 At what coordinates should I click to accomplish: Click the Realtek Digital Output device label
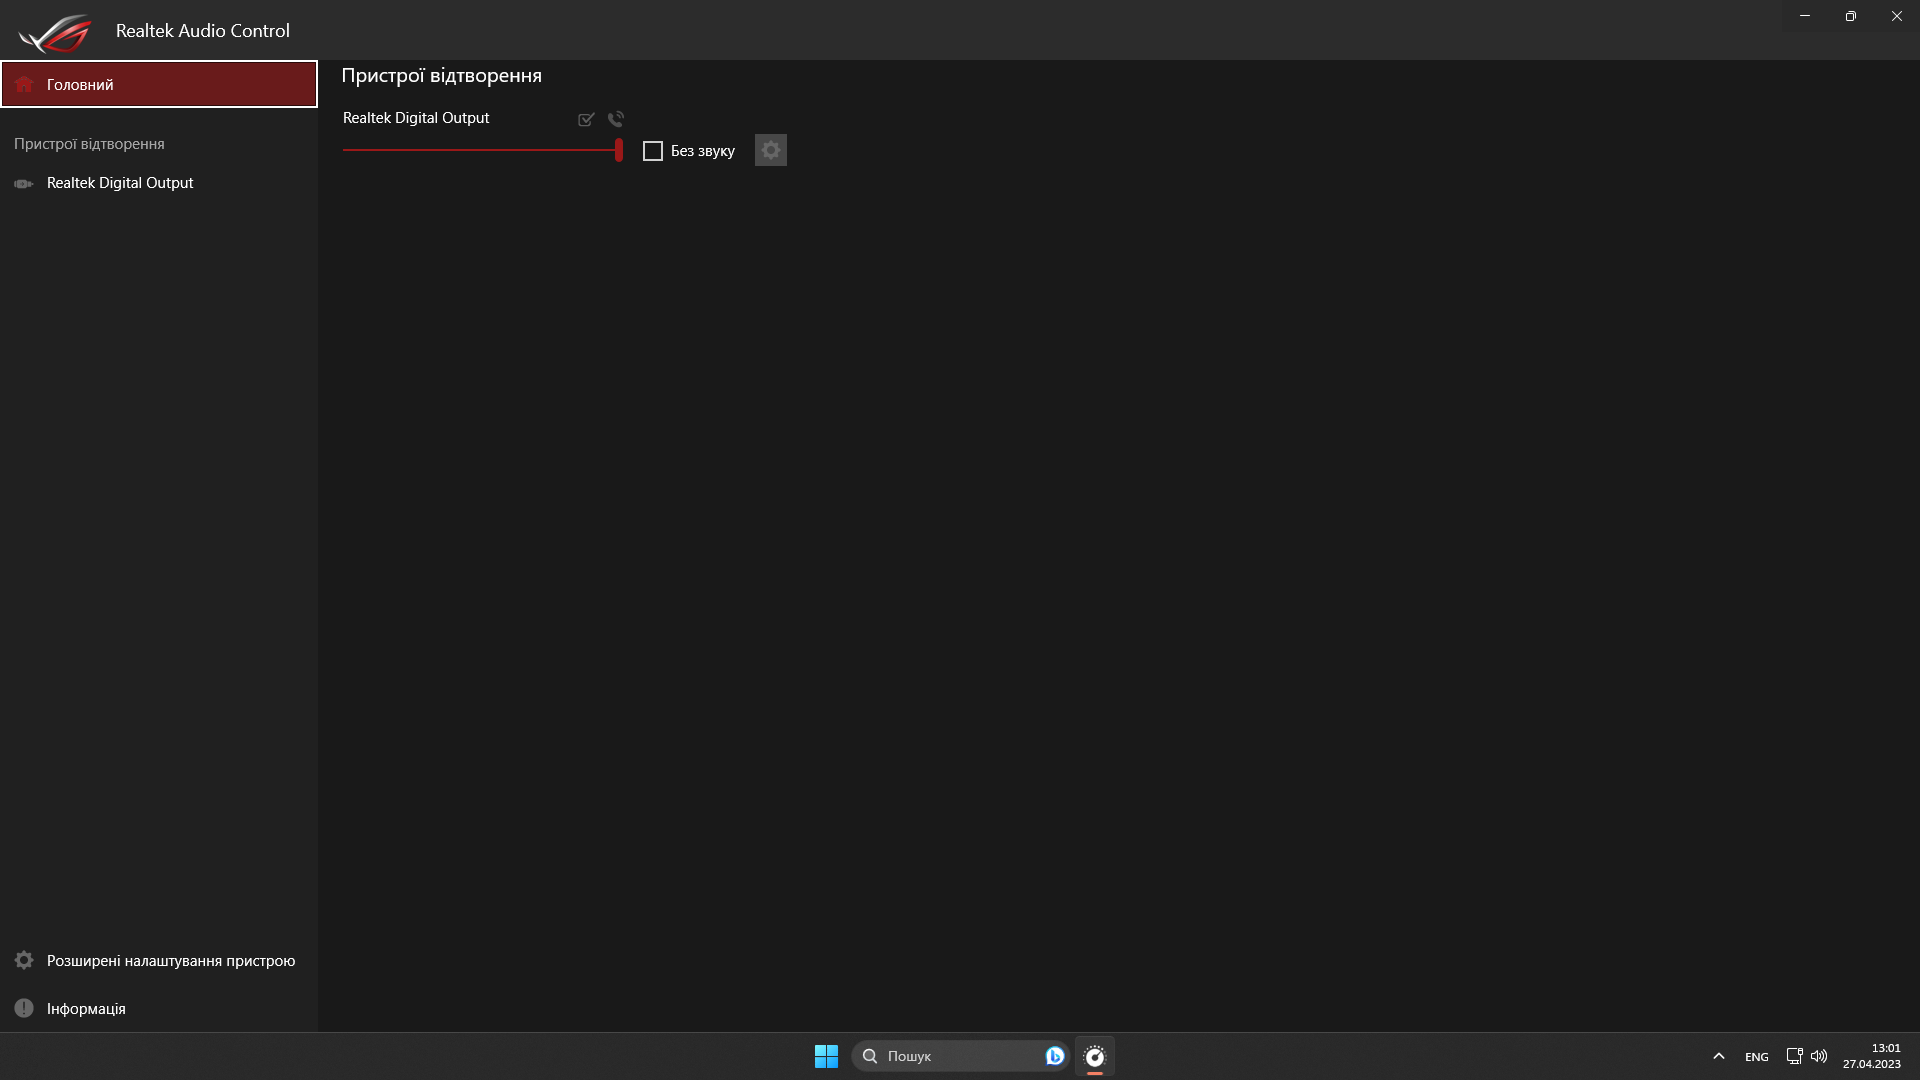[x=416, y=118]
